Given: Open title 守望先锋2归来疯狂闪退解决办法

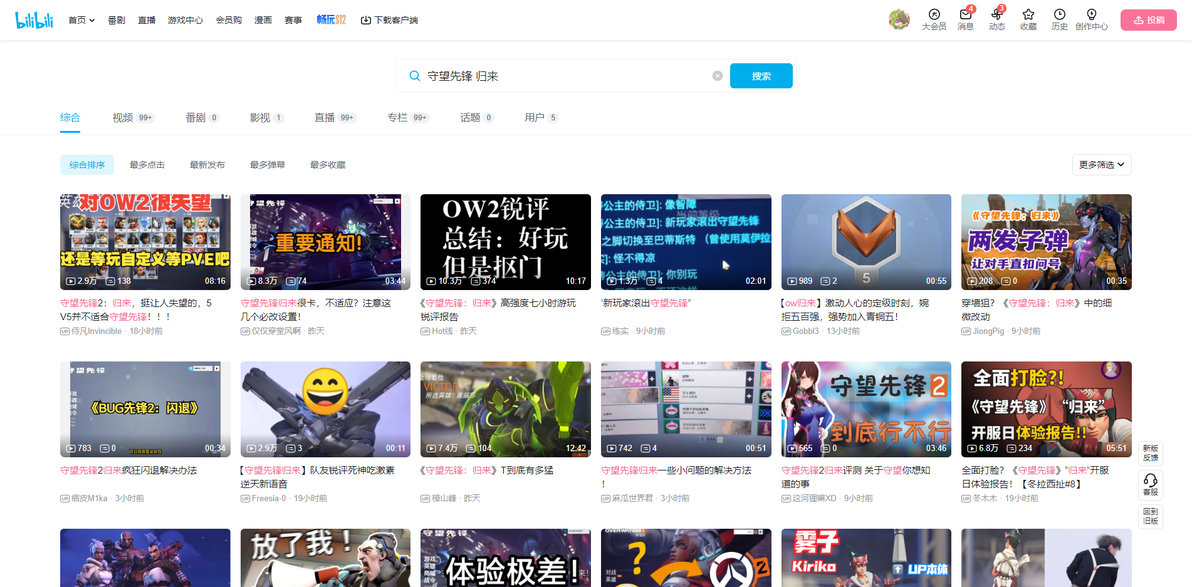Looking at the screenshot, I should point(128,471).
